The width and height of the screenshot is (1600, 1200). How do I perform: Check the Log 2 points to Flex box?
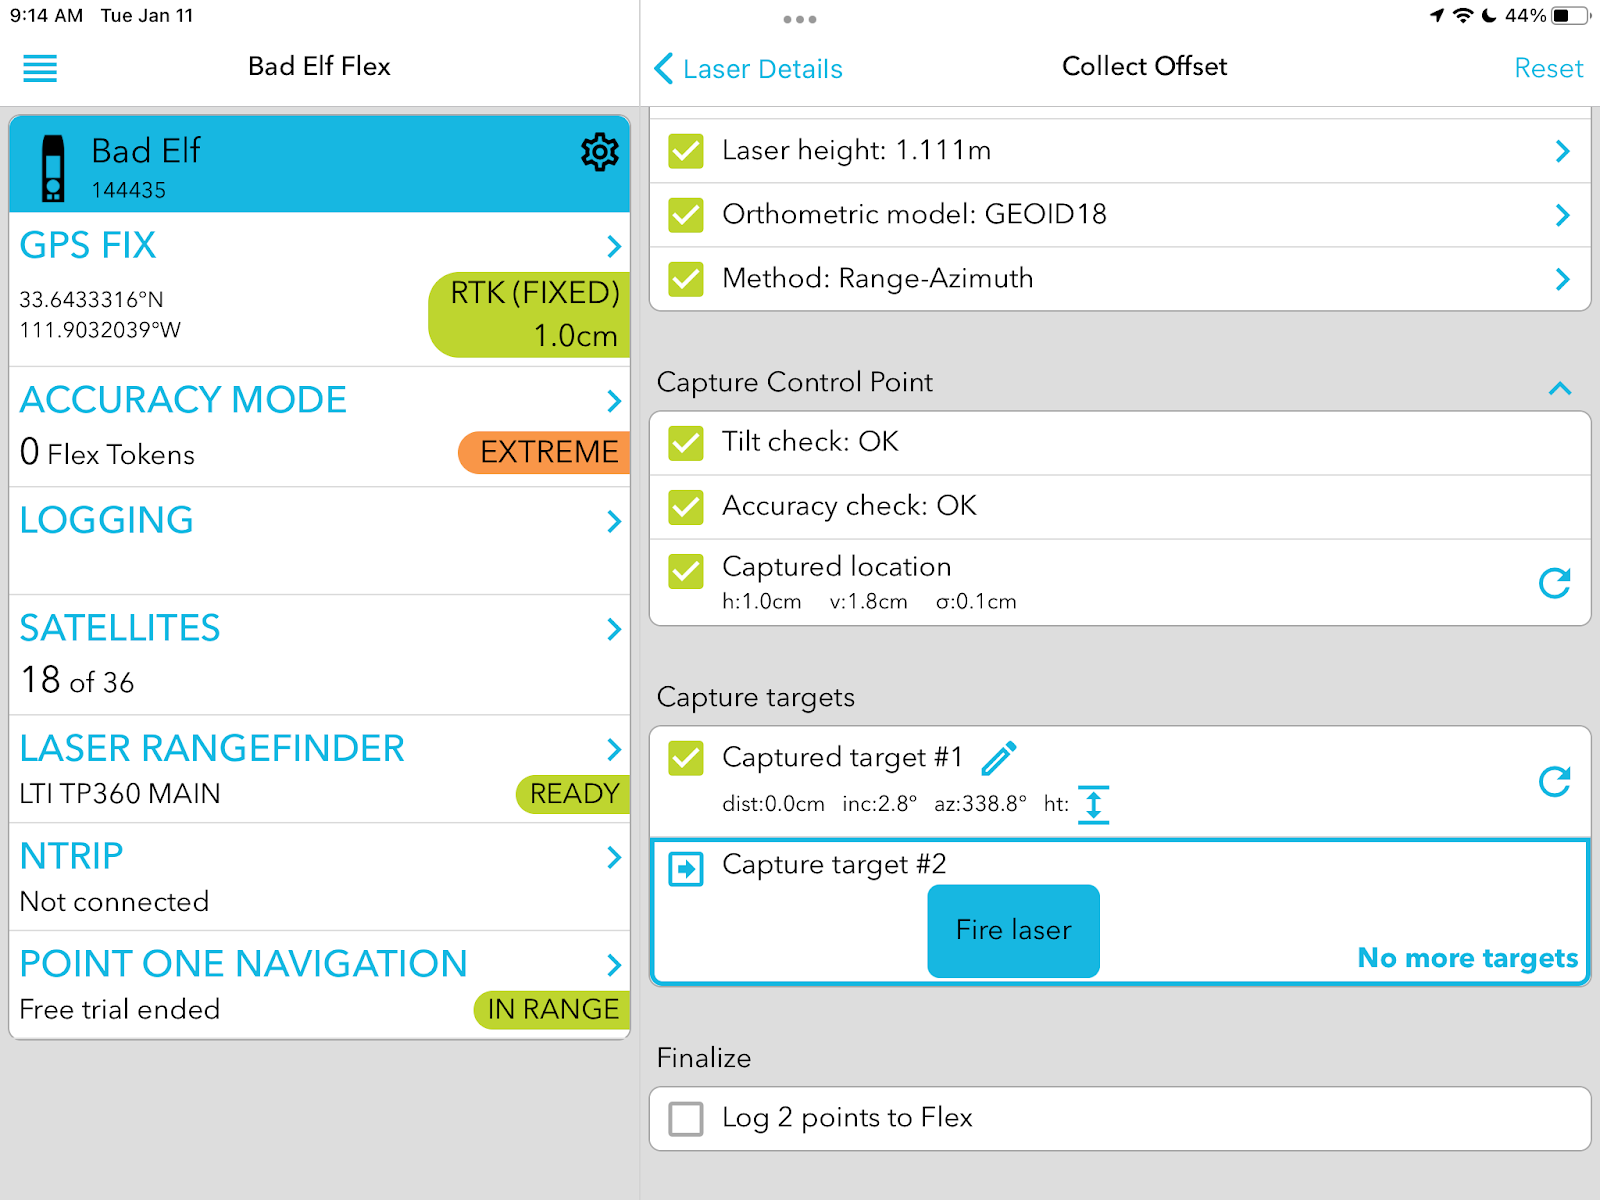pyautogui.click(x=686, y=1119)
